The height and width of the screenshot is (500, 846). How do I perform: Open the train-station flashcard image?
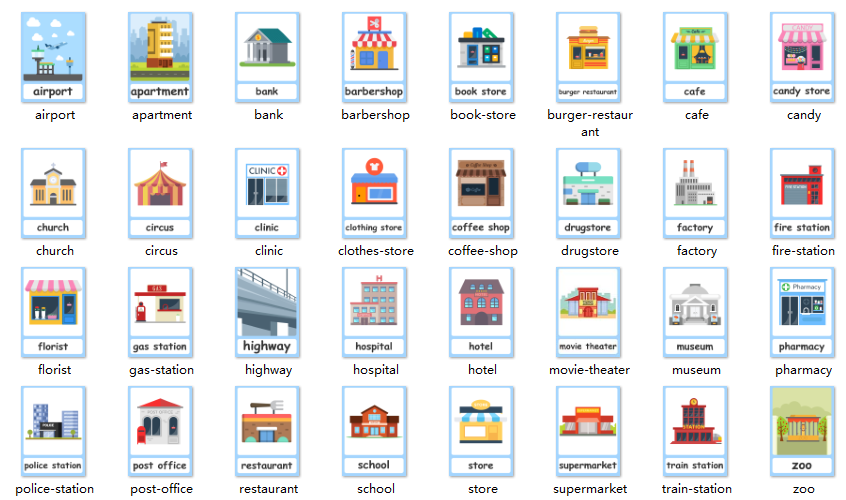coord(695,432)
